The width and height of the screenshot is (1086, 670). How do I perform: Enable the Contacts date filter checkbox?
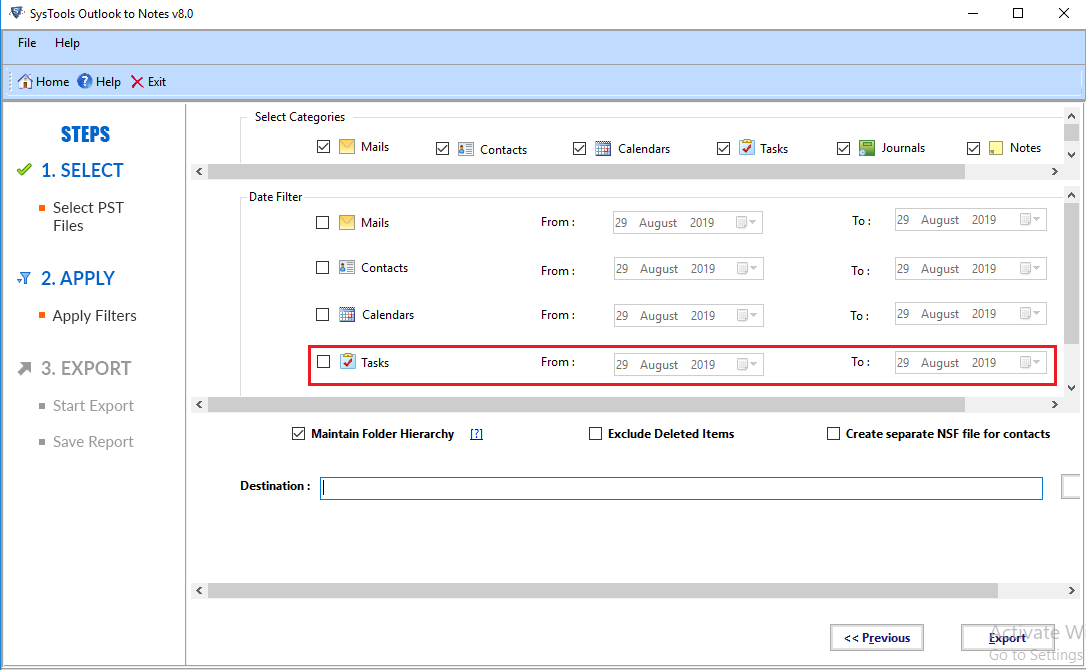323,267
